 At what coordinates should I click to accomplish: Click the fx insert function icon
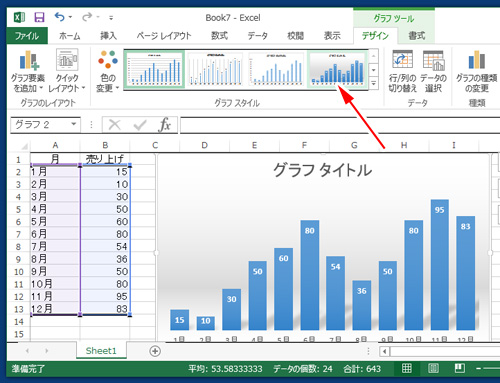click(x=165, y=125)
